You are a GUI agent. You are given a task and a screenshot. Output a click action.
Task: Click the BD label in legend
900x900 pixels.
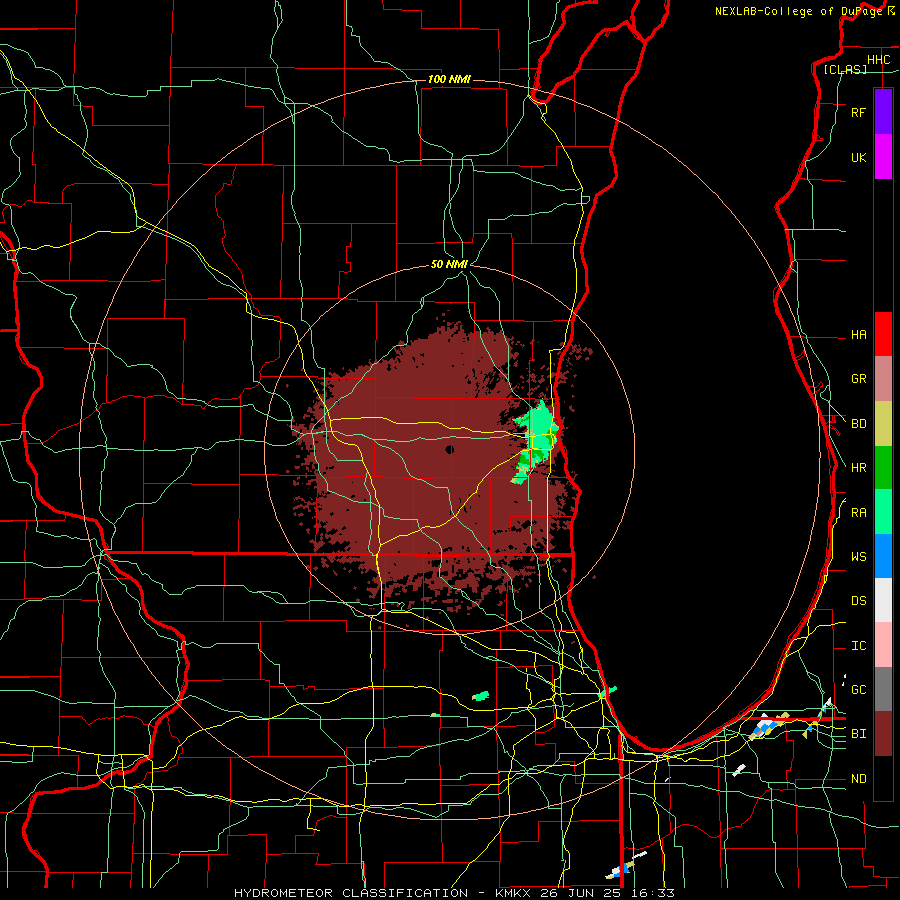click(858, 424)
